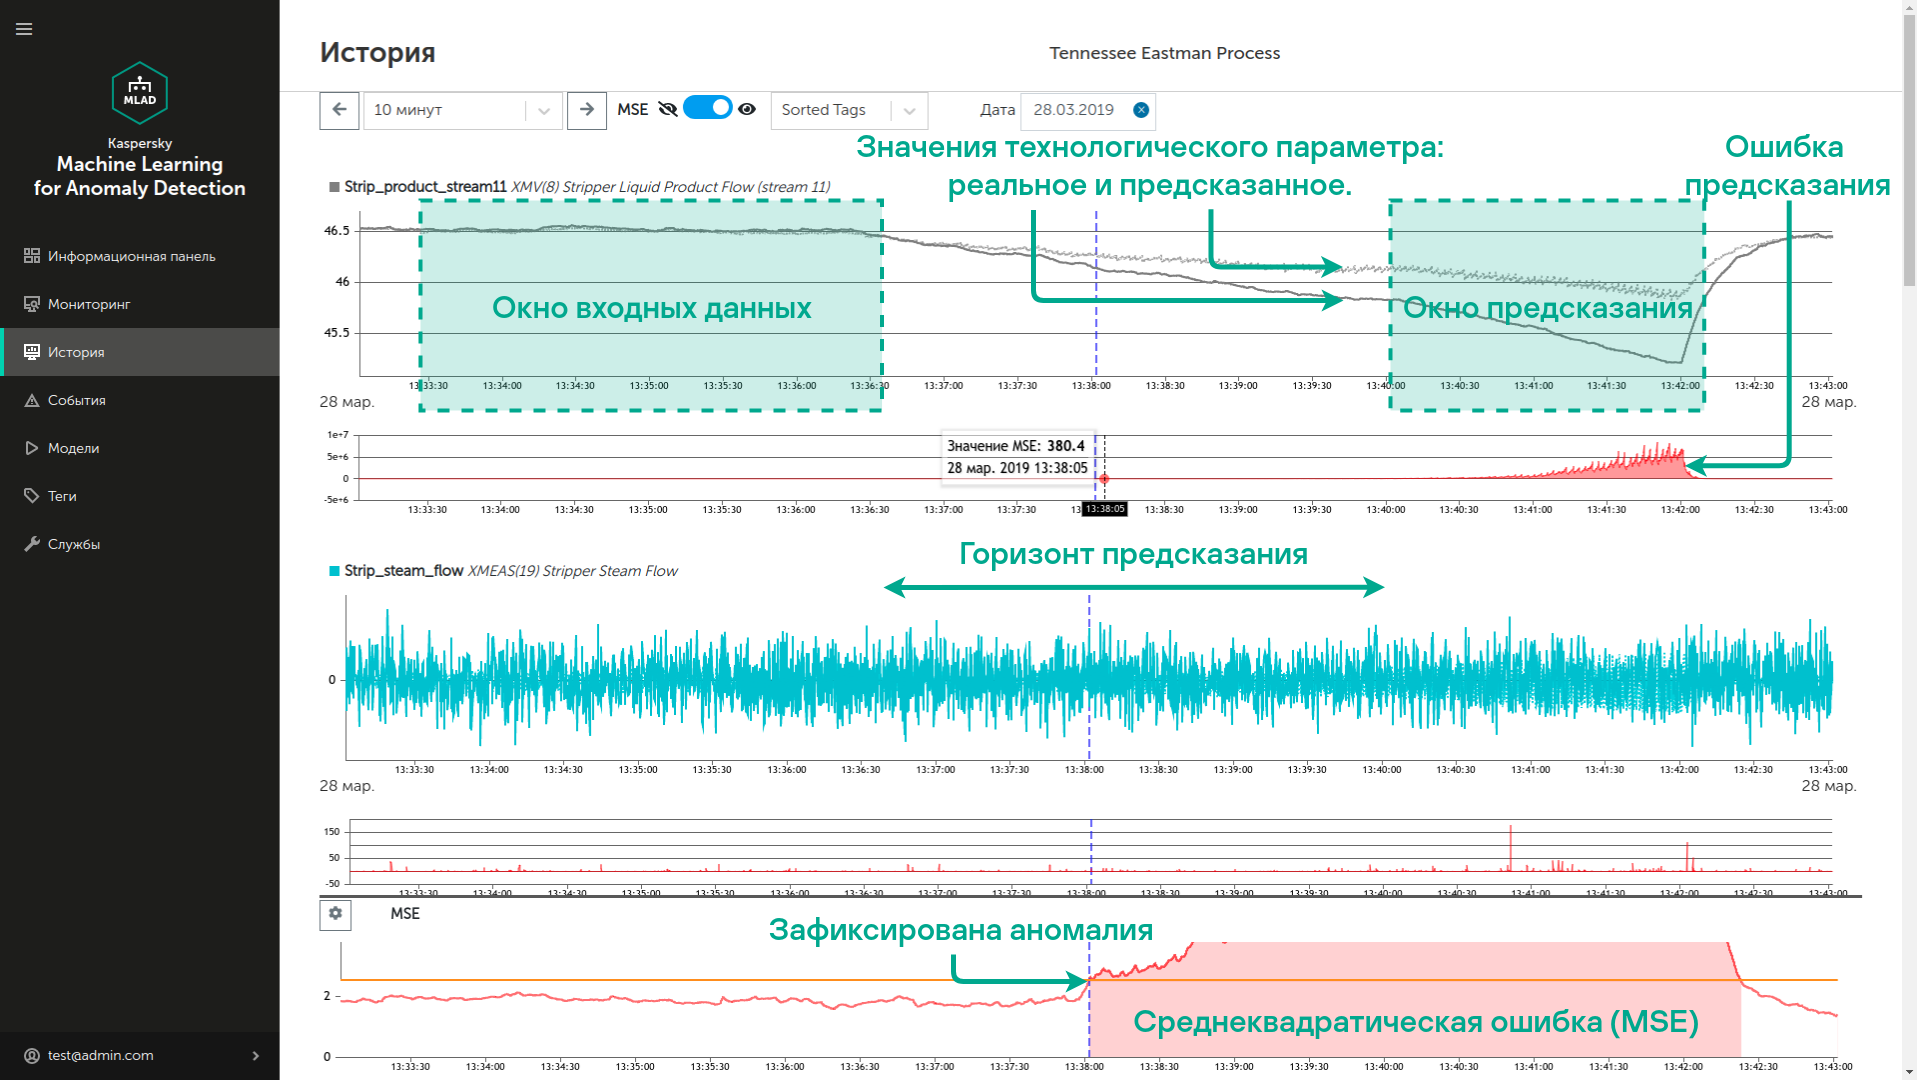1918x1082 pixels.
Task: Open the Sorted Tags dropdown
Action: coord(909,110)
